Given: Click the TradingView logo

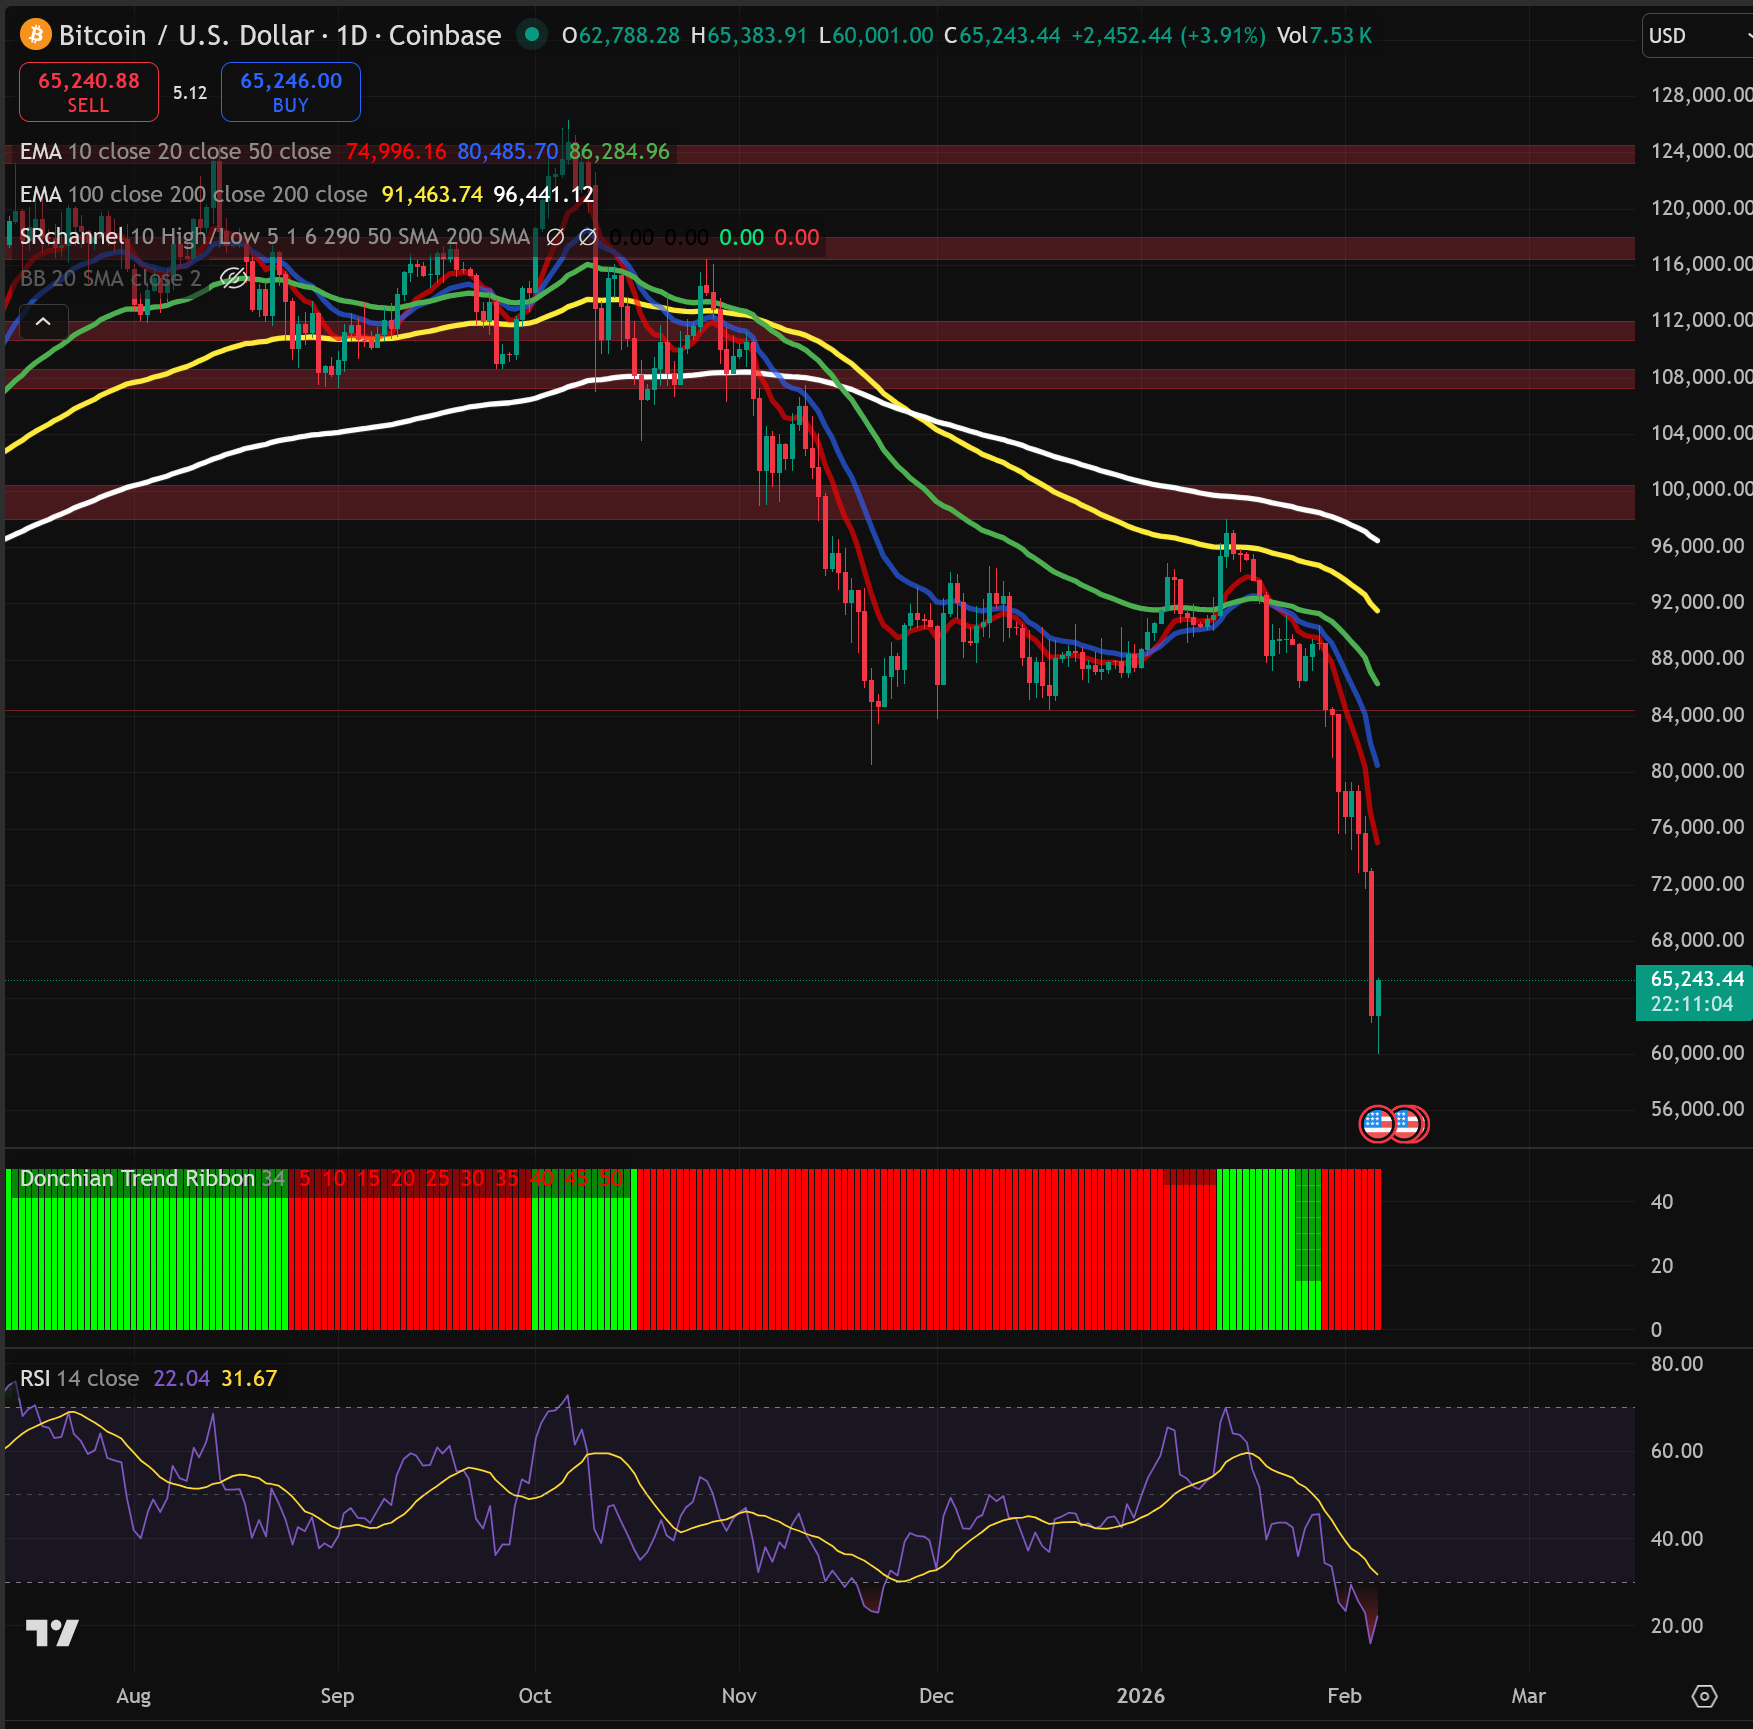Looking at the screenshot, I should click(52, 1633).
